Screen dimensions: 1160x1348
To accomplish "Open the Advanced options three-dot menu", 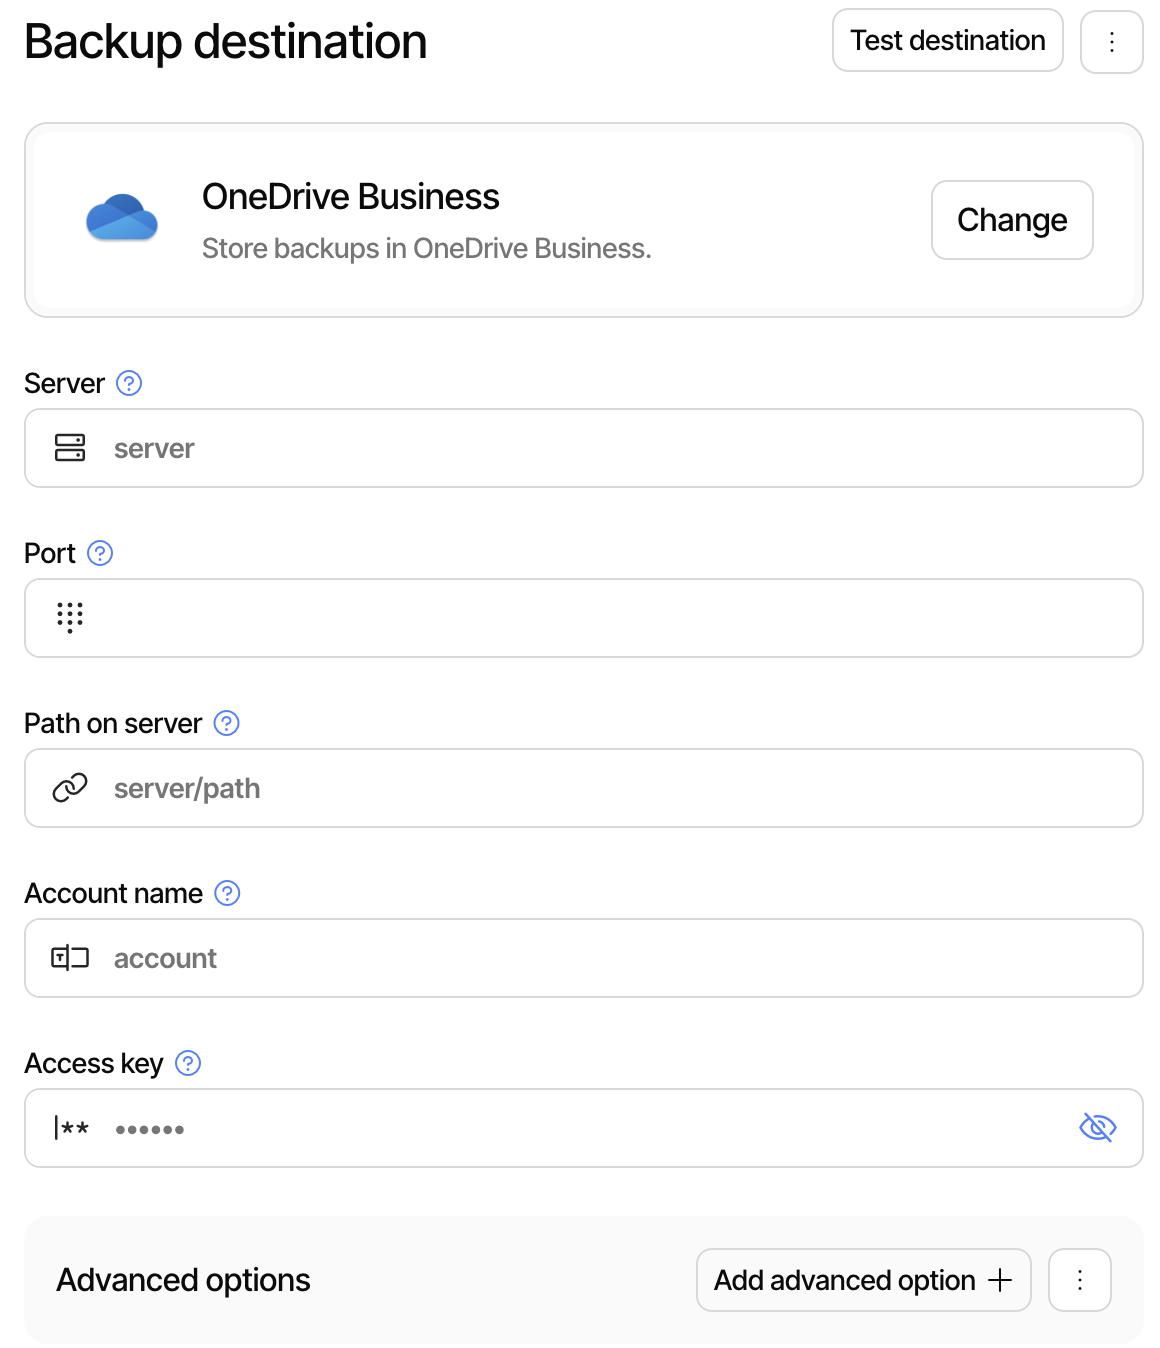I will tap(1079, 1280).
